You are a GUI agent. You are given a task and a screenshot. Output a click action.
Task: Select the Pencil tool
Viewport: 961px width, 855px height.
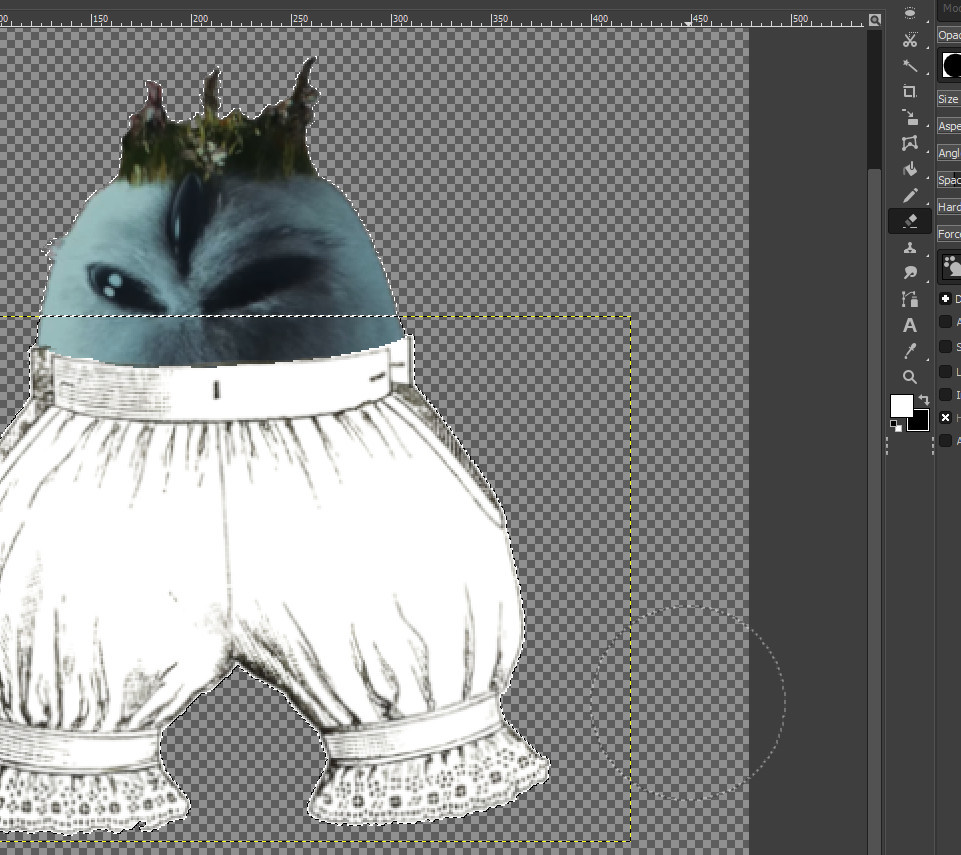tap(910, 195)
